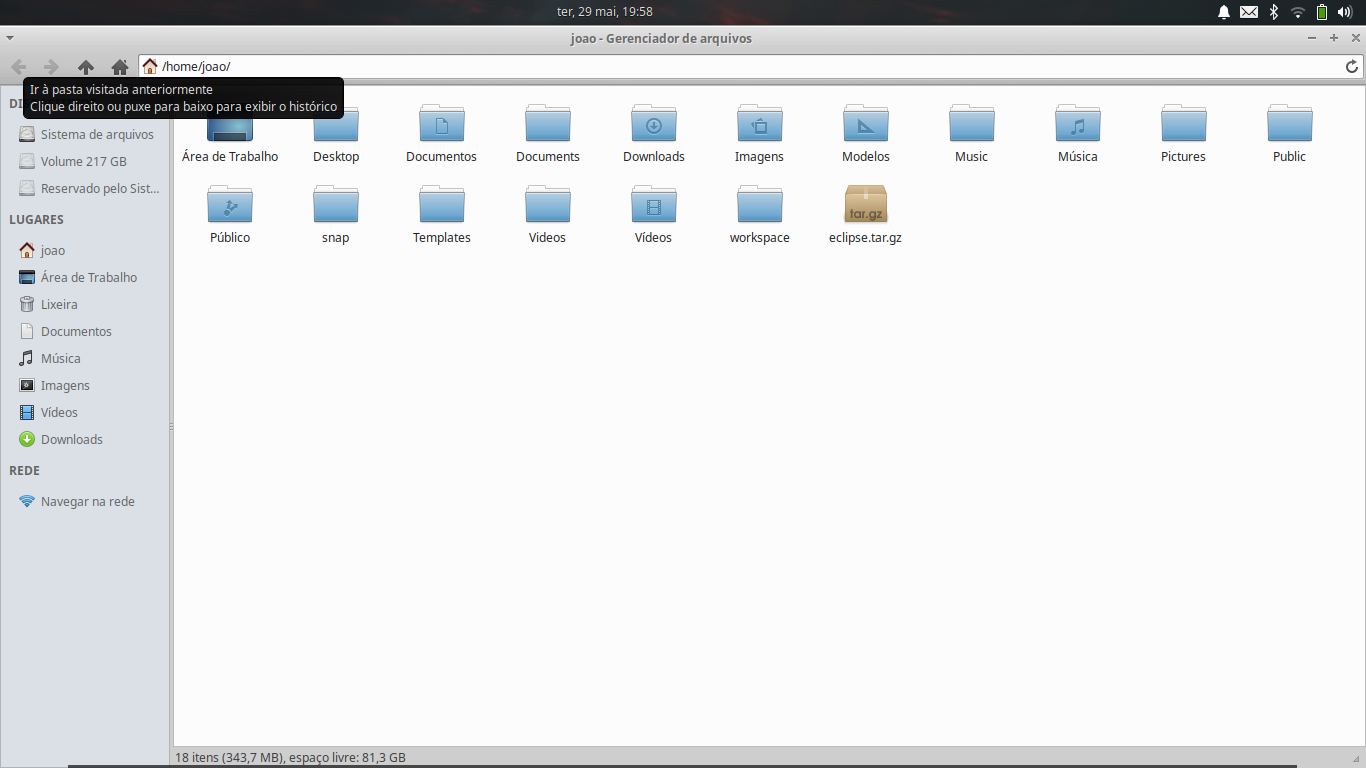Screen dimensions: 1366x768
Task: Select the Music folder
Action: [972, 135]
